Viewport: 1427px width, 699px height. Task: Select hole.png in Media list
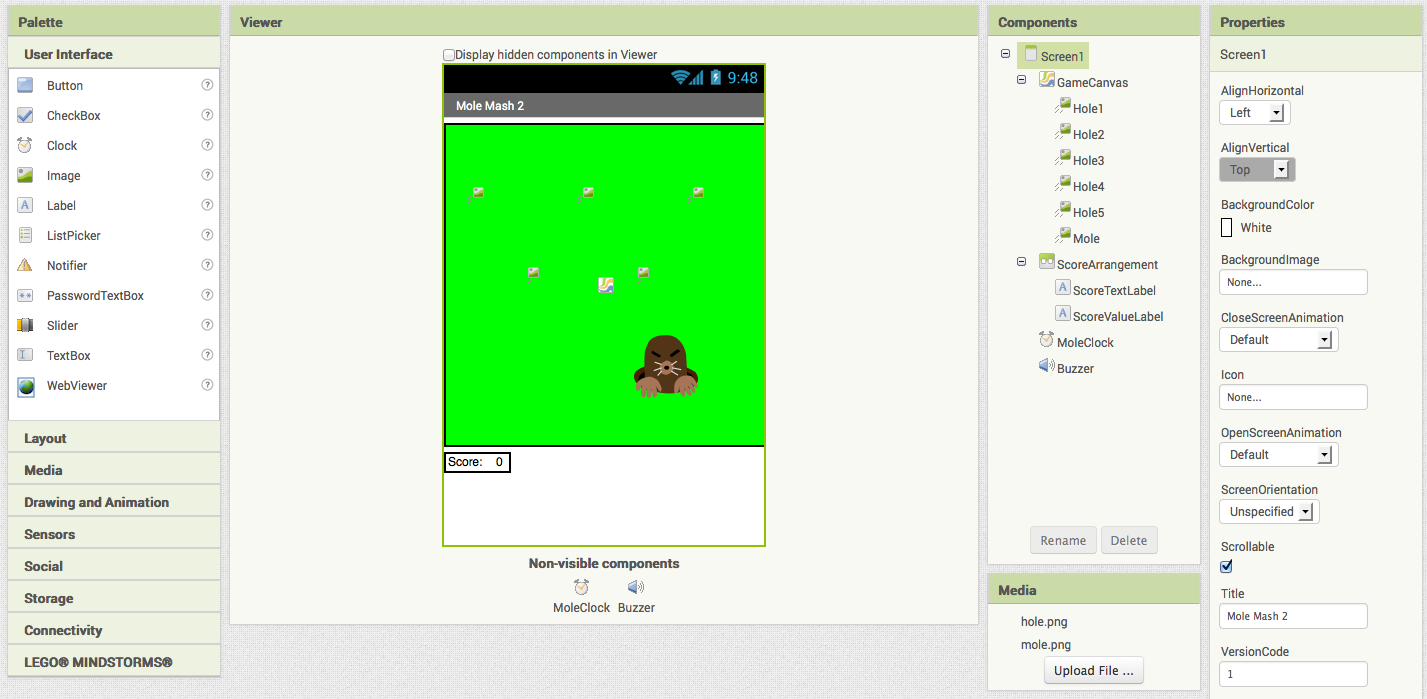(1044, 622)
